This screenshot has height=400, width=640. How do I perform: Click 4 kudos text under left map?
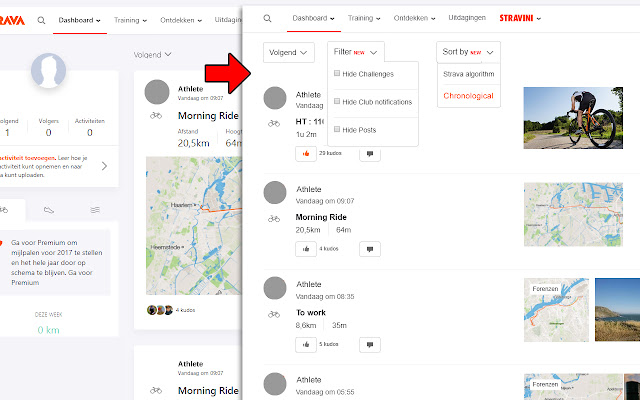pos(185,310)
